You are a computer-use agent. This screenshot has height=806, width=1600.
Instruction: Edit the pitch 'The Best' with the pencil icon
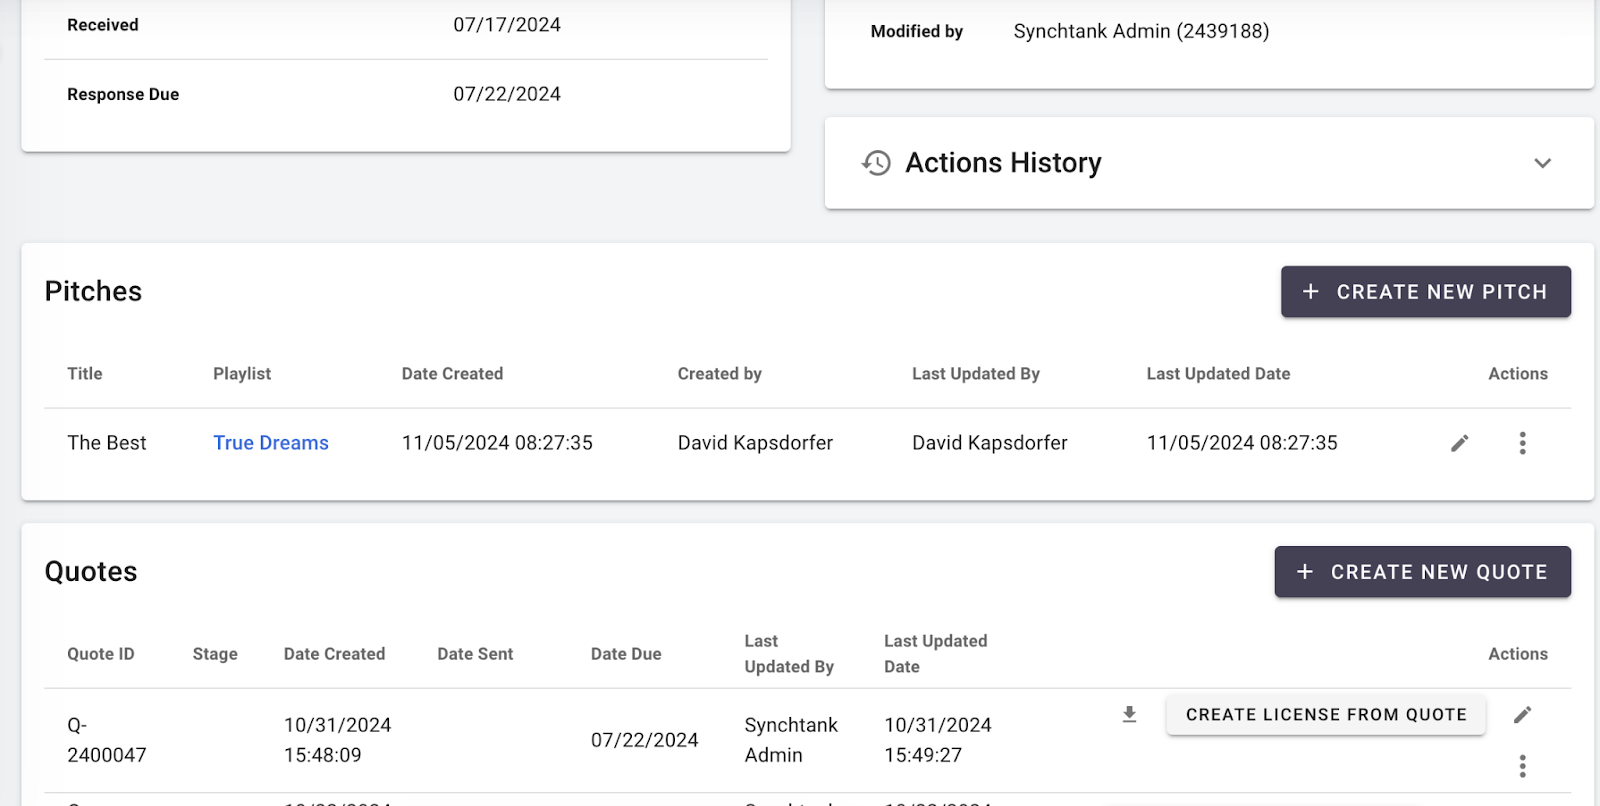1459,443
